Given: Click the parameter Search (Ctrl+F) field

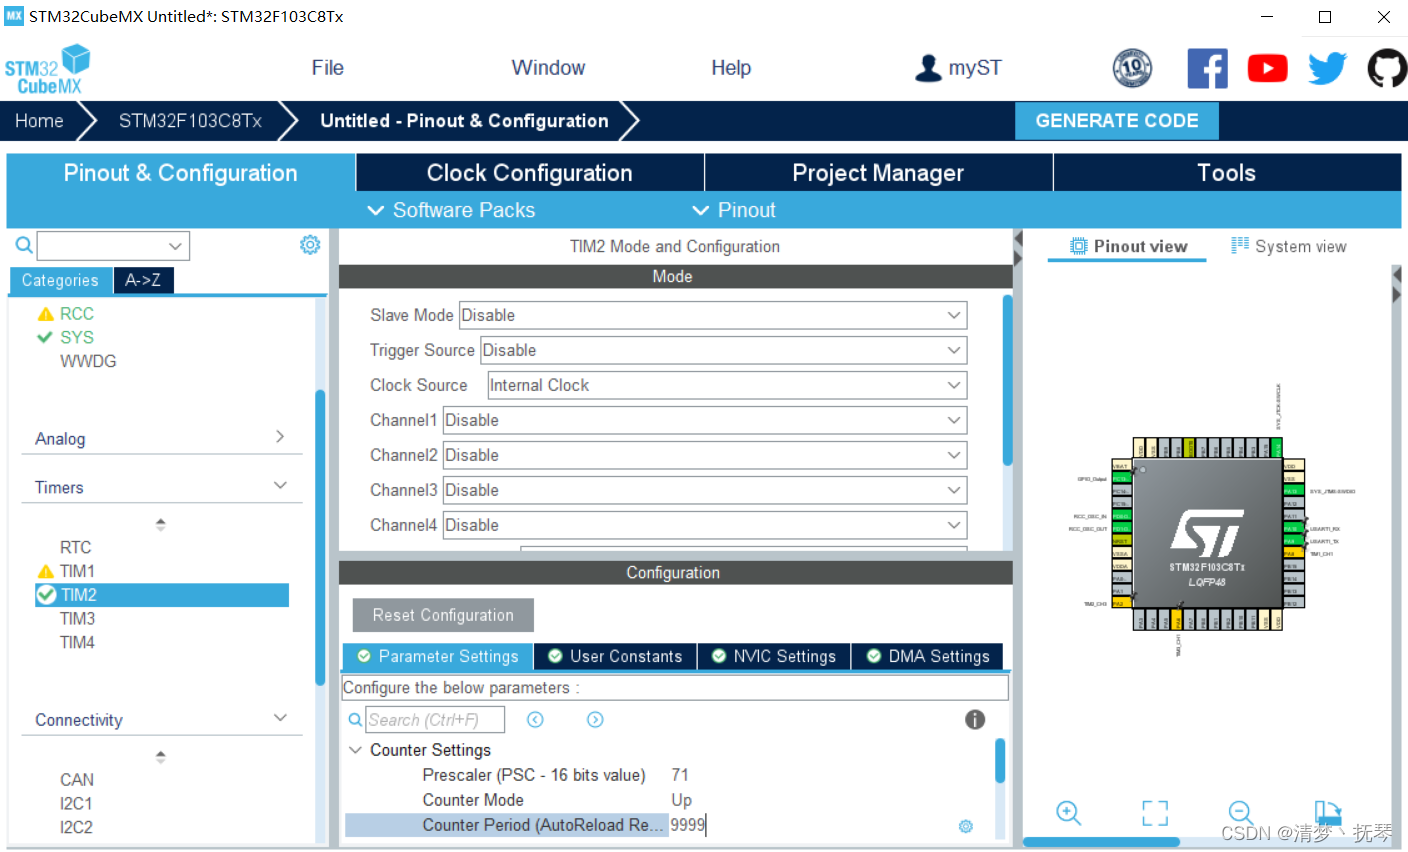Looking at the screenshot, I should [x=435, y=719].
